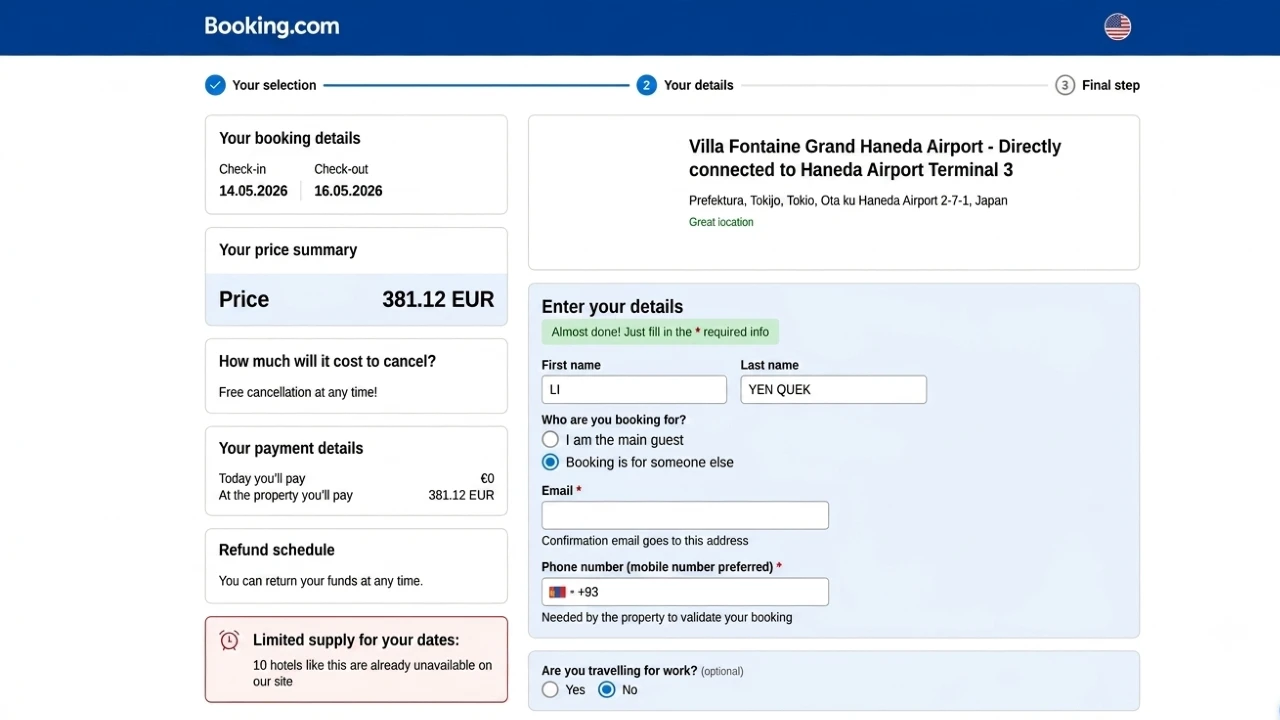Click the Booking.com logo
Viewport: 1280px width, 720px height.
click(x=272, y=27)
